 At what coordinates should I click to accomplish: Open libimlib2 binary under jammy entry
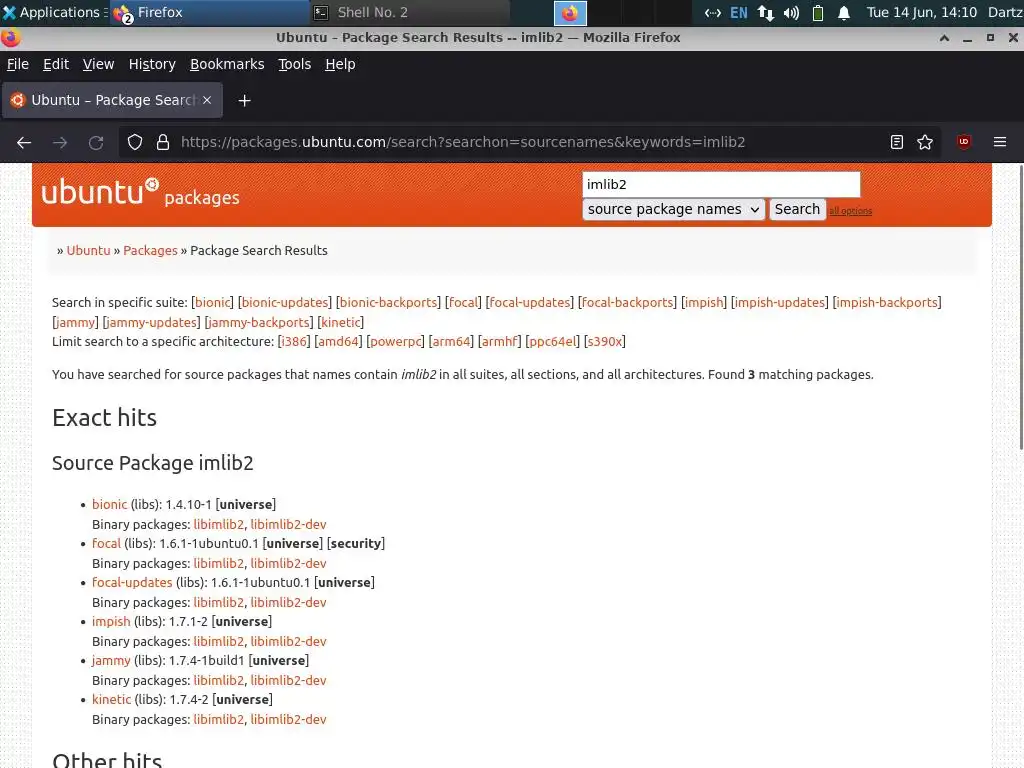(218, 680)
